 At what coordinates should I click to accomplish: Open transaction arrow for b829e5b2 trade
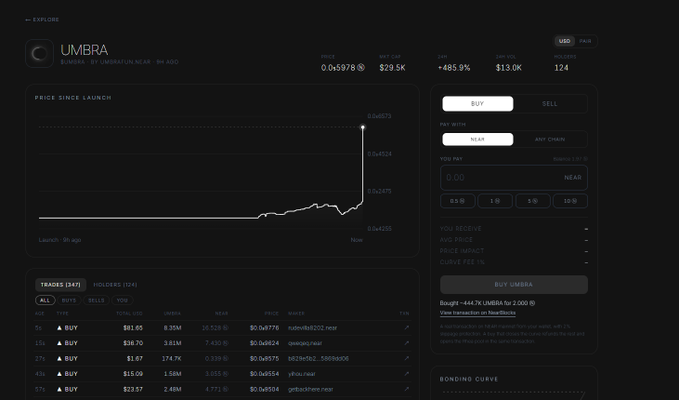406,358
